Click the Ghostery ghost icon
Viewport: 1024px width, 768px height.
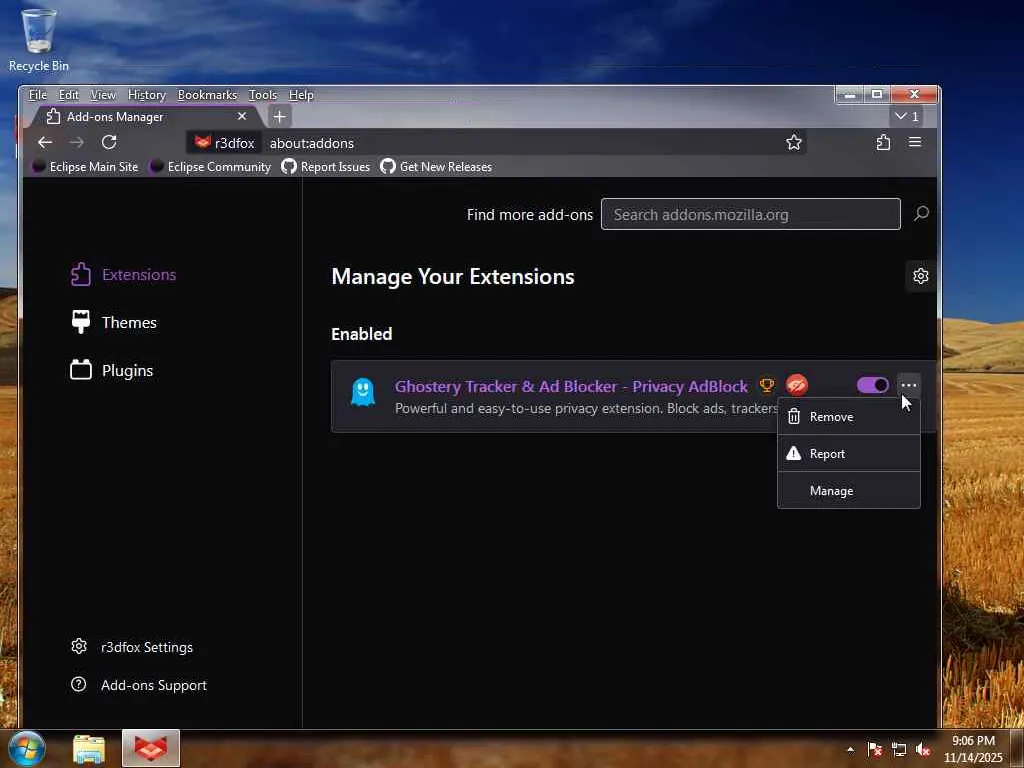[363, 392]
